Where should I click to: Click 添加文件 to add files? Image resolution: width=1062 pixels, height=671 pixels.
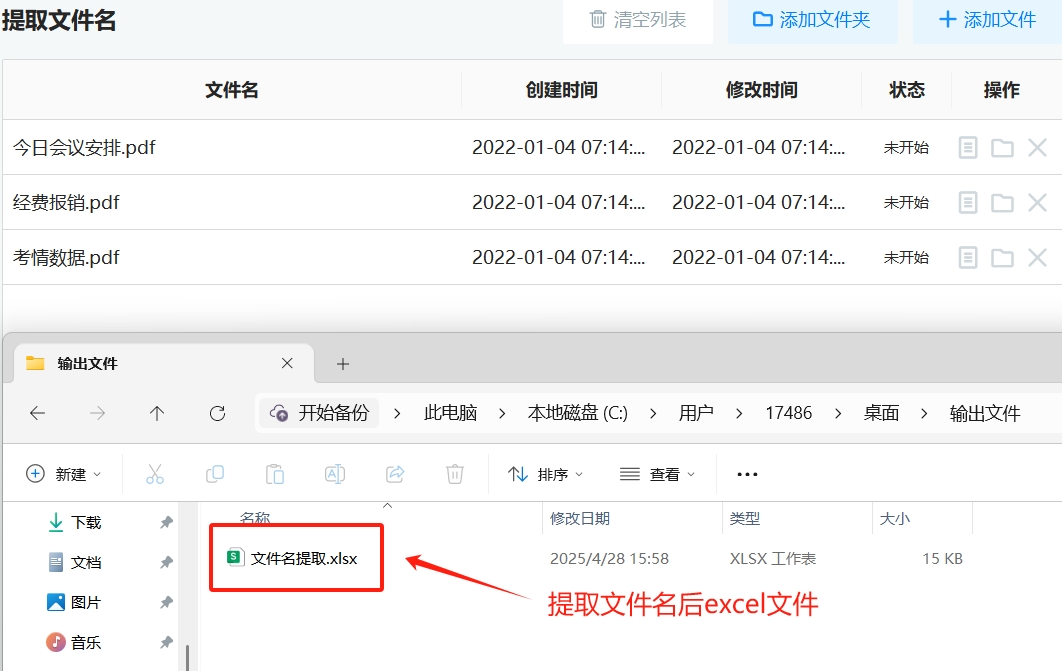coord(987,20)
